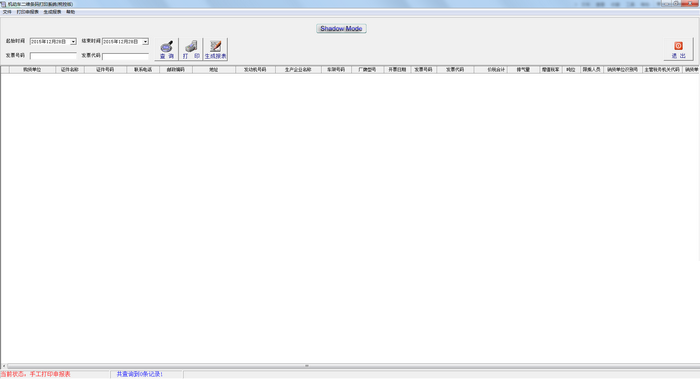Screen dimensions: 700x379
Task: Click the 生产企业名称 column header
Action: (x=298, y=70)
